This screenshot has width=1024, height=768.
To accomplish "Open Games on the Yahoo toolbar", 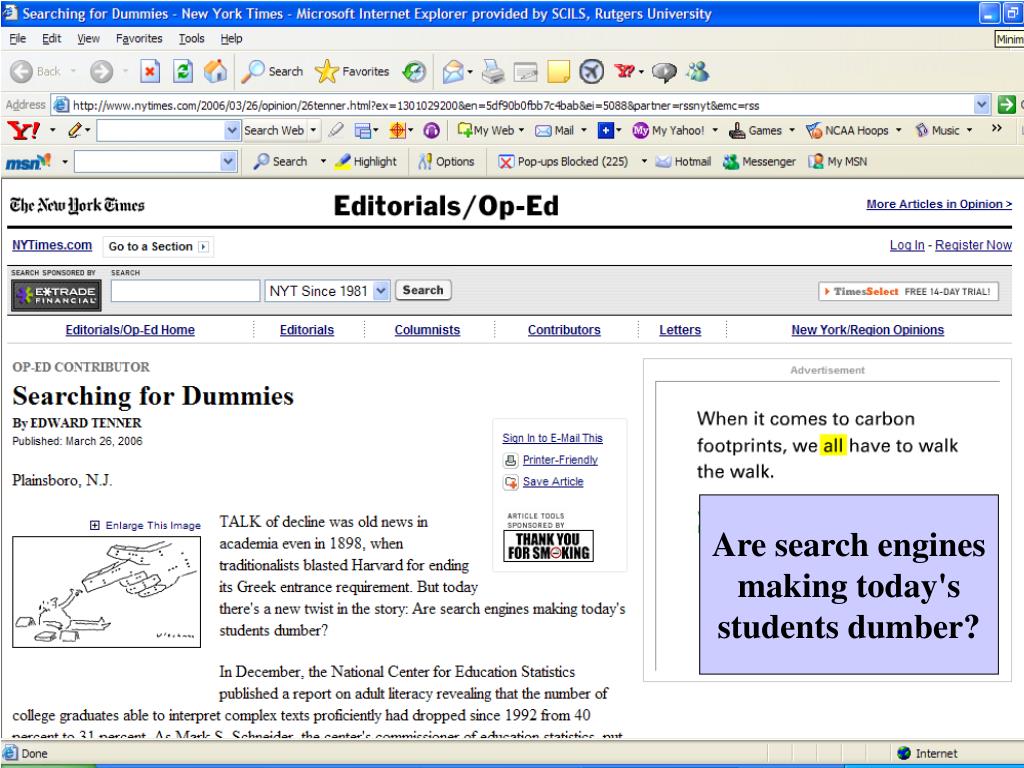I will (756, 131).
